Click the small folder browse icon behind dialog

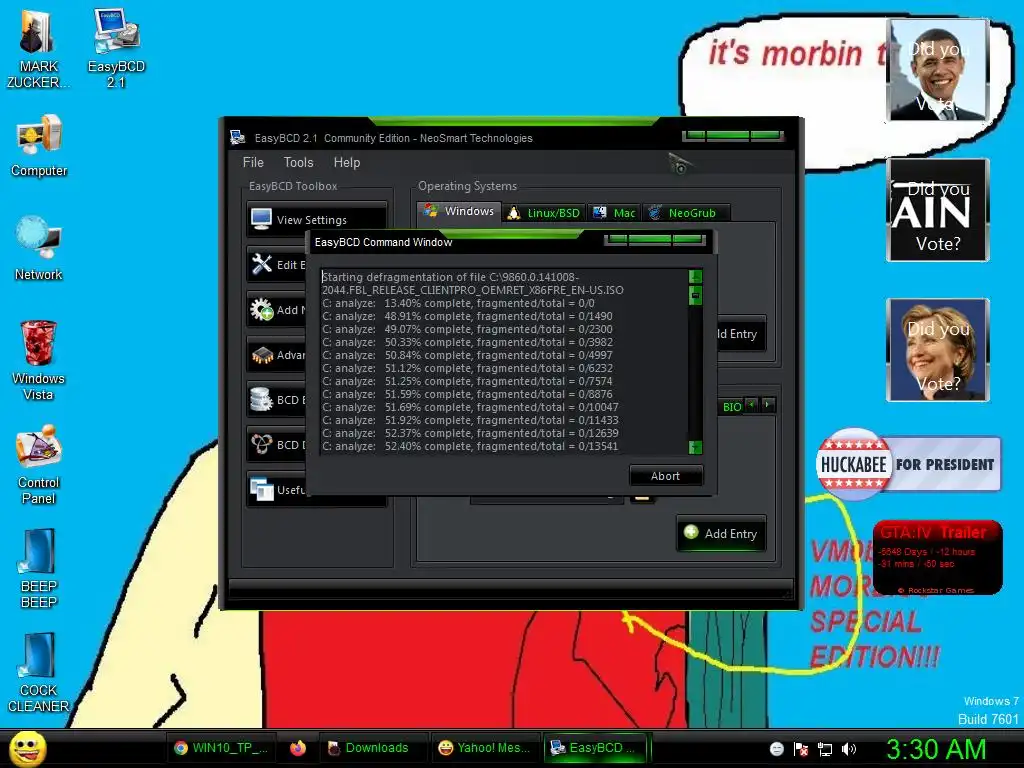tap(641, 498)
